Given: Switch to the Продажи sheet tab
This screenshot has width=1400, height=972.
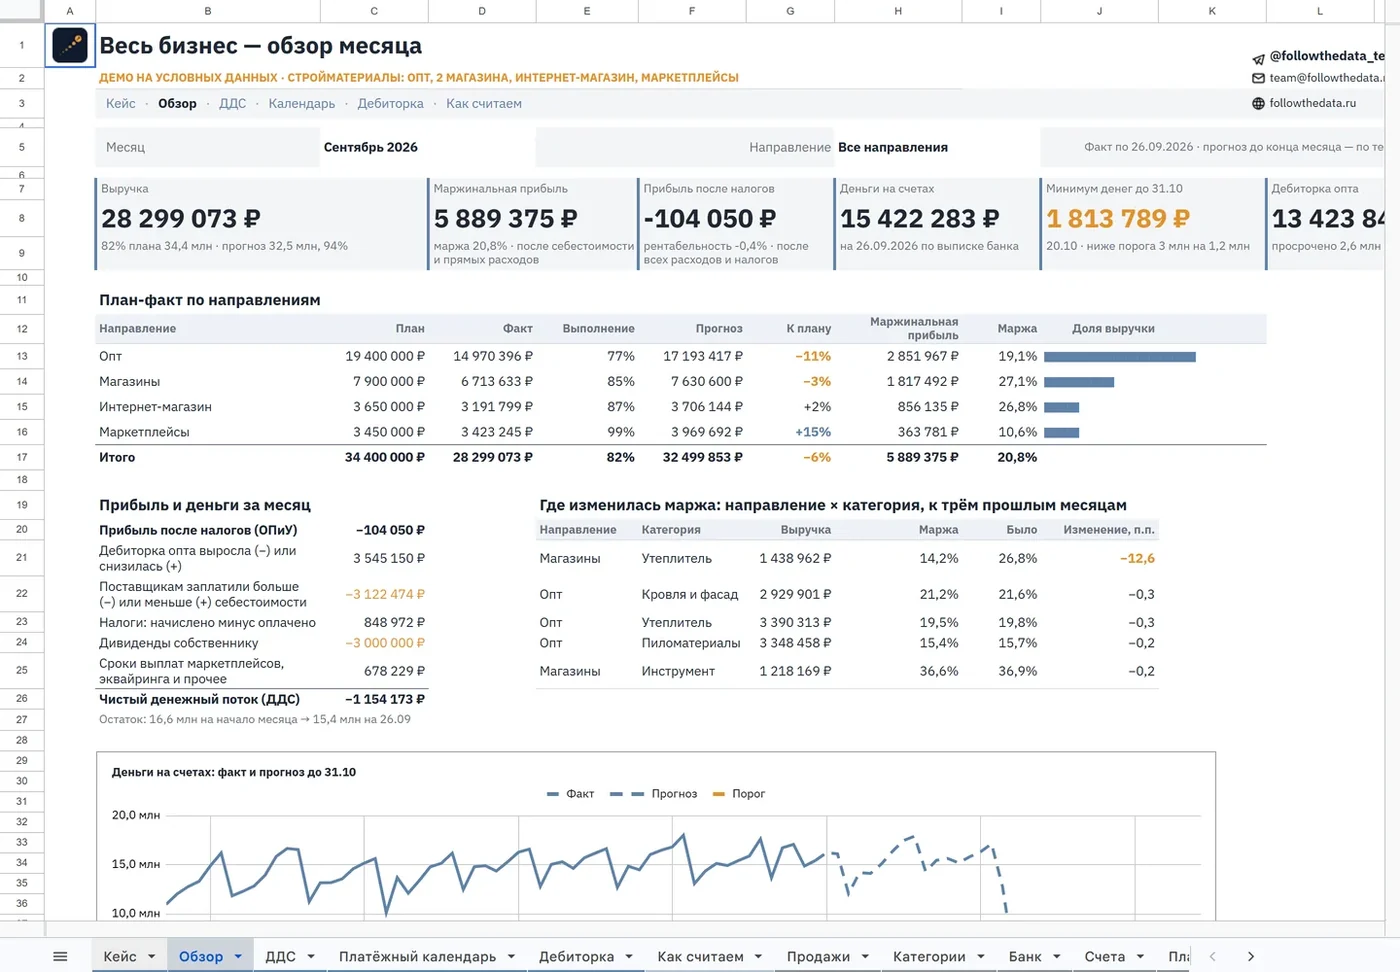Looking at the screenshot, I should [818, 957].
